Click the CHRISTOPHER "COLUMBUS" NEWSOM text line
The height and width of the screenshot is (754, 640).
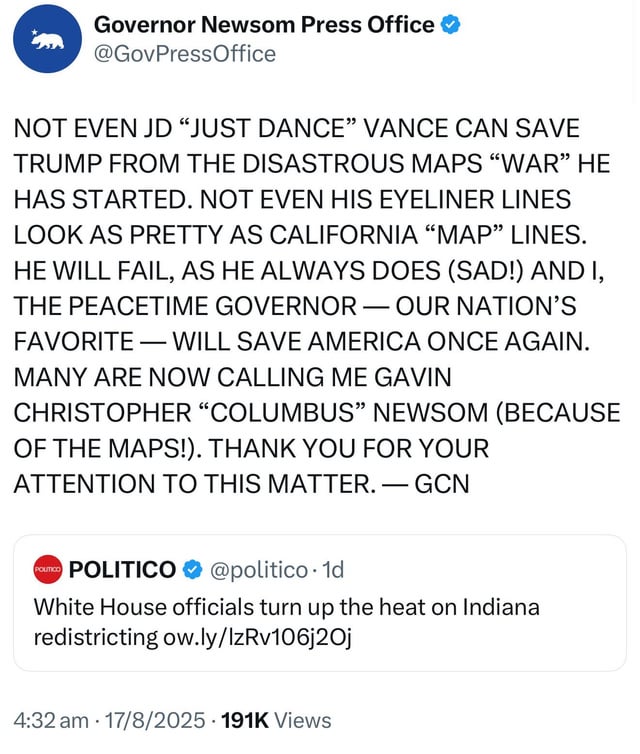pos(316,412)
